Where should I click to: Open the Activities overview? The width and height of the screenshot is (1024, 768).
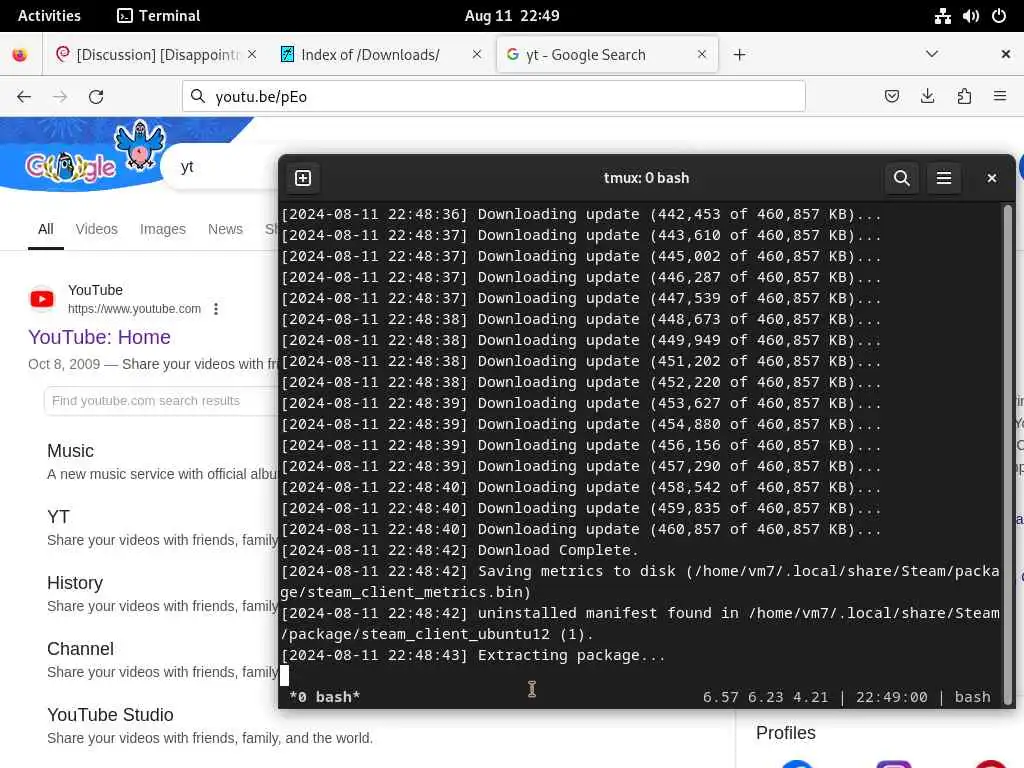49,16
